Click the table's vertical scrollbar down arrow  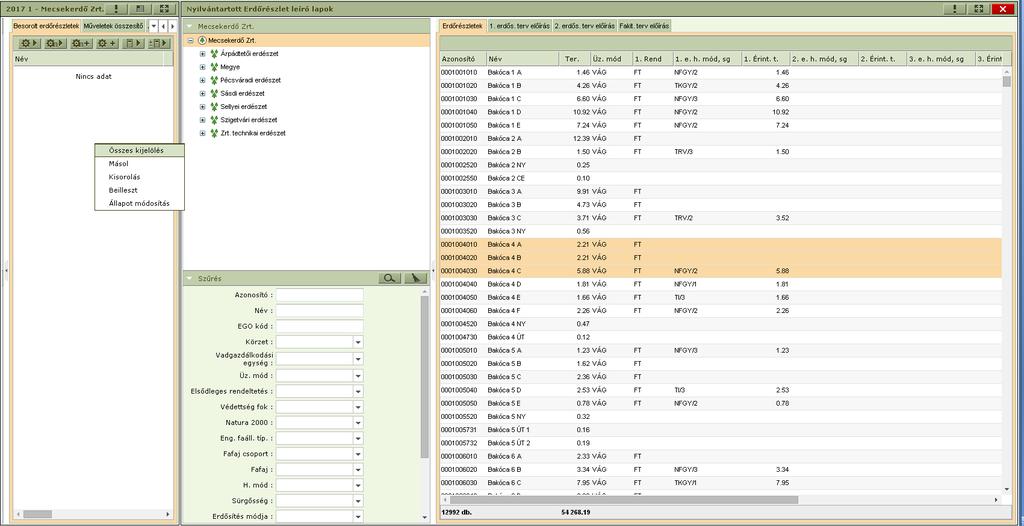(x=1006, y=488)
